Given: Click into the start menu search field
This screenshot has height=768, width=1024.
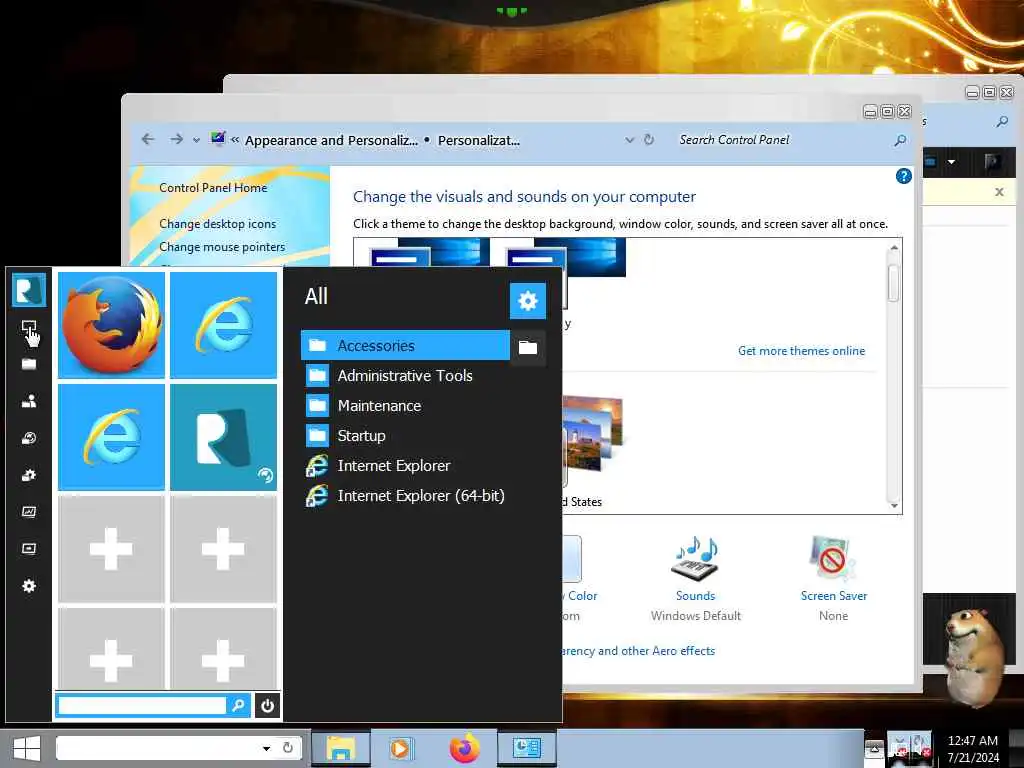Looking at the screenshot, I should pyautogui.click(x=142, y=705).
